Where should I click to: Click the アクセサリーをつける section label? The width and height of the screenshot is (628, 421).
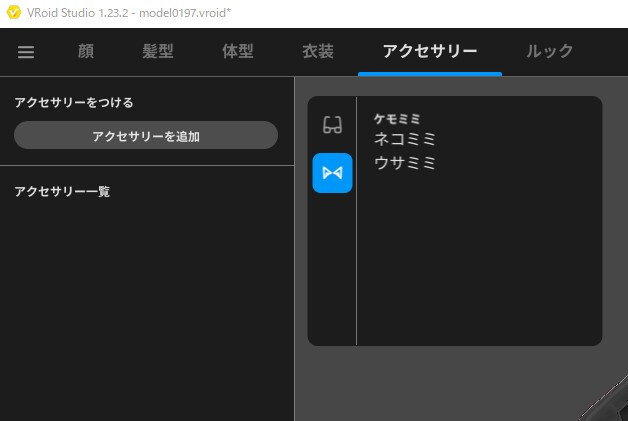73,102
